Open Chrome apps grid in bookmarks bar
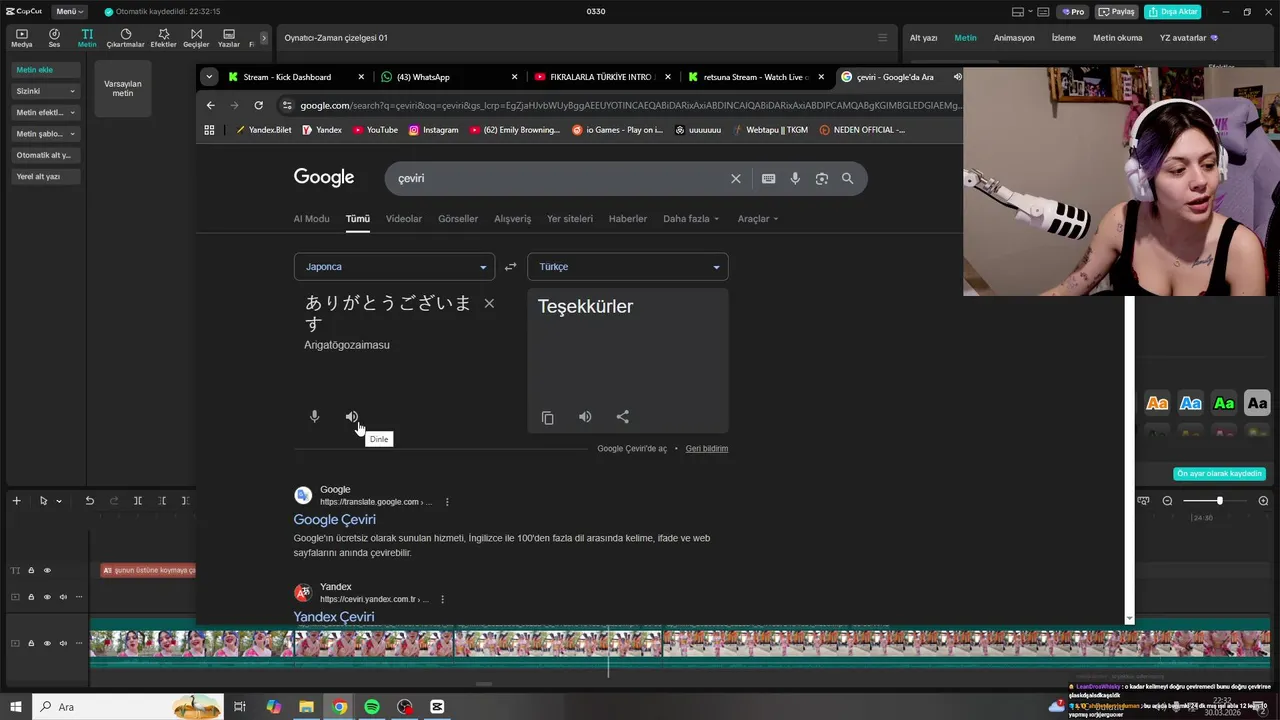1280x720 pixels. [209, 130]
